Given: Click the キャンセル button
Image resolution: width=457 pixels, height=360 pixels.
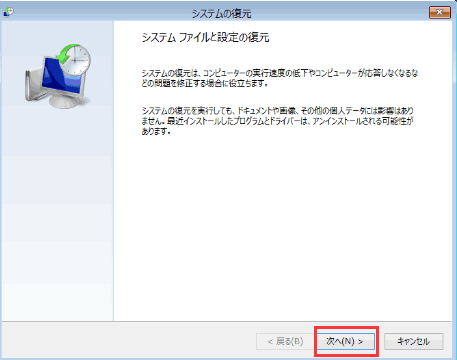Looking at the screenshot, I should [414, 341].
